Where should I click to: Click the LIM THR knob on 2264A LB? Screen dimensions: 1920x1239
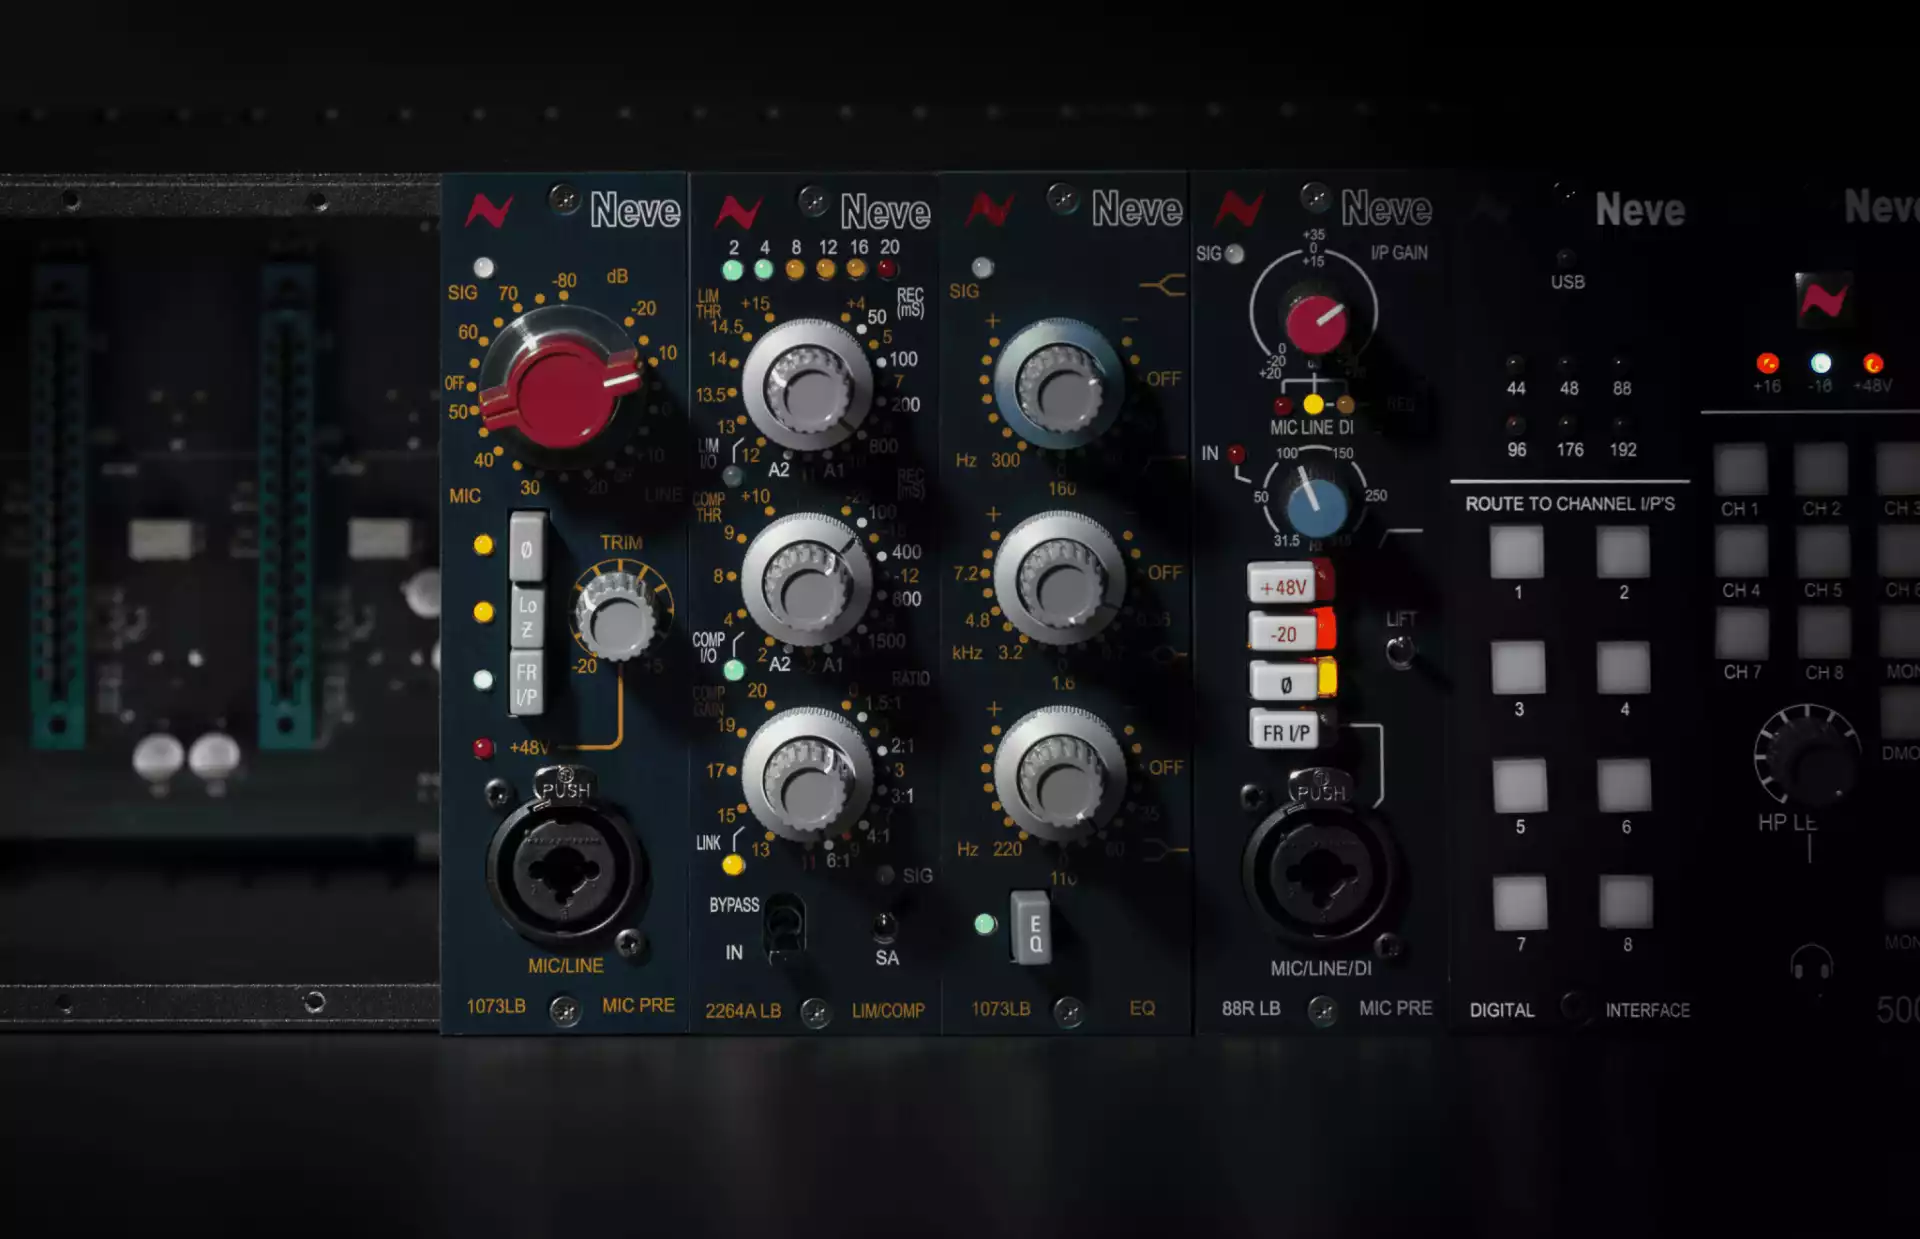click(x=806, y=386)
